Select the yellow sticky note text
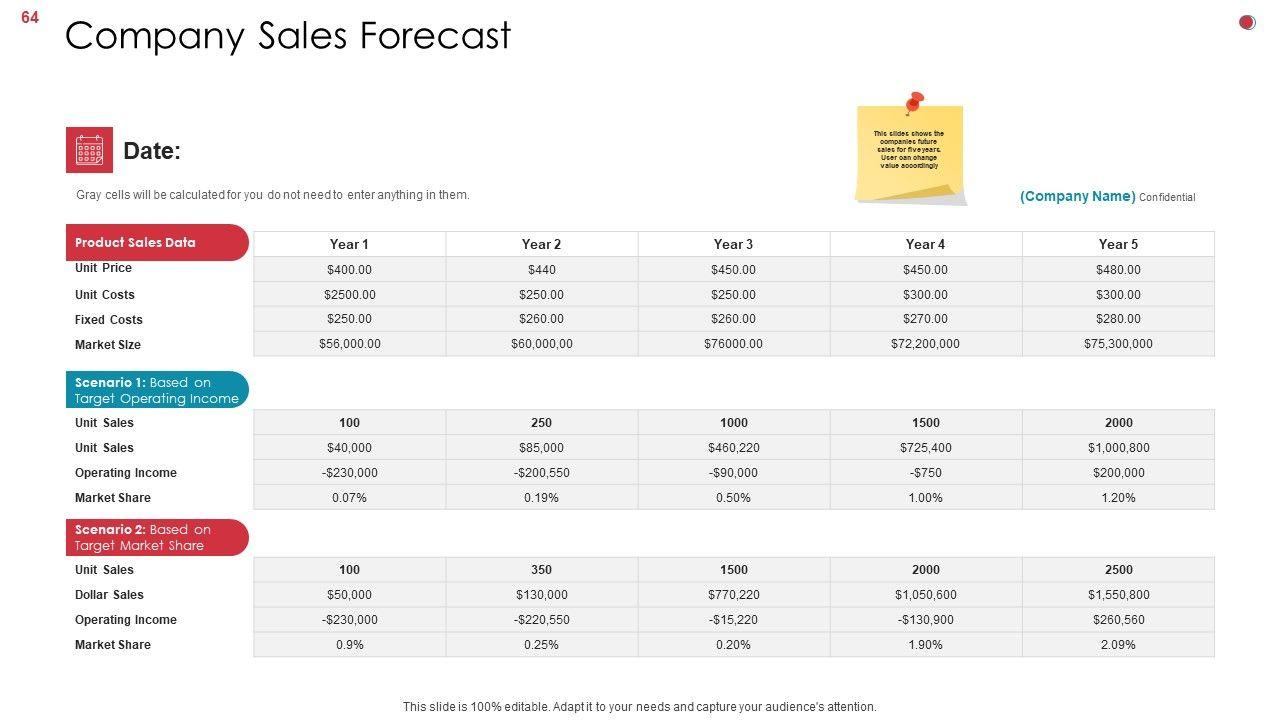1280x720 pixels. click(x=909, y=149)
